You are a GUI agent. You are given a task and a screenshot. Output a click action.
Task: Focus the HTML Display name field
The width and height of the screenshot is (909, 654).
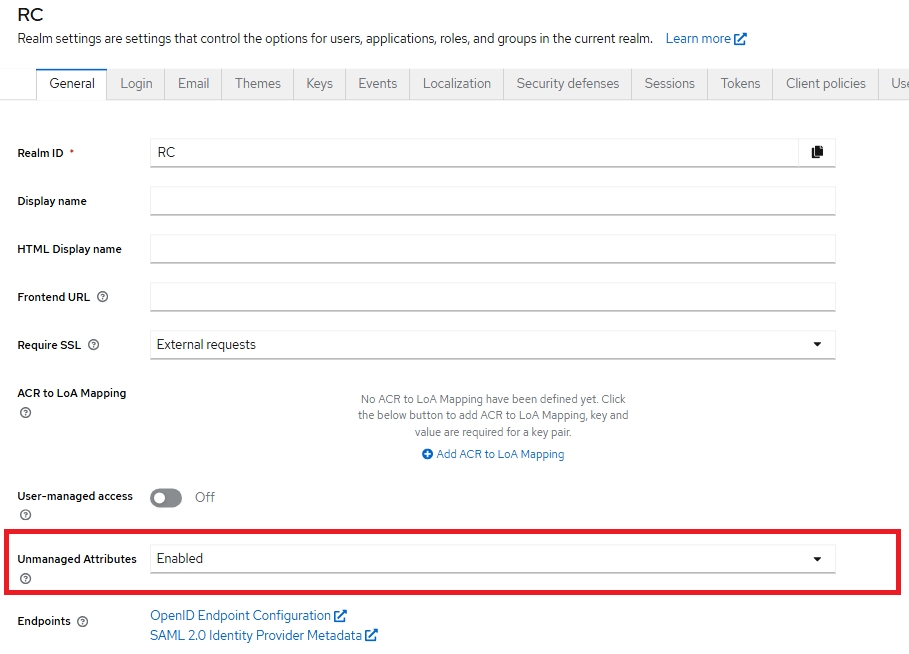[x=492, y=249]
